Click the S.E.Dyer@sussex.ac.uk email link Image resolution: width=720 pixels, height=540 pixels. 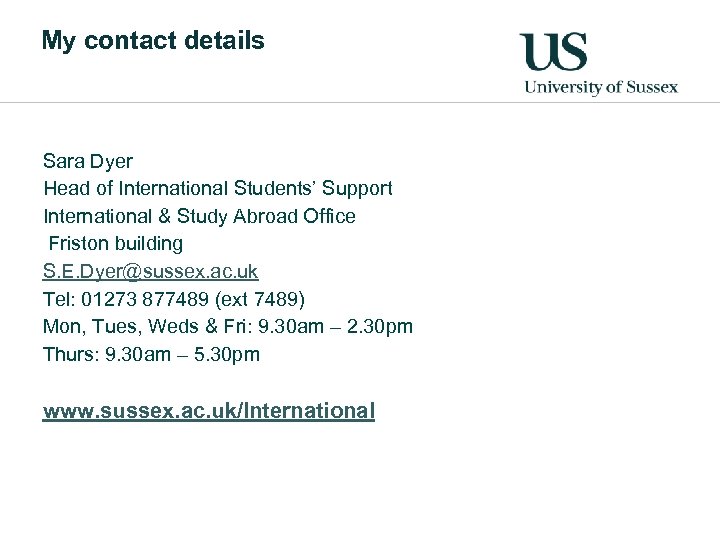click(150, 271)
